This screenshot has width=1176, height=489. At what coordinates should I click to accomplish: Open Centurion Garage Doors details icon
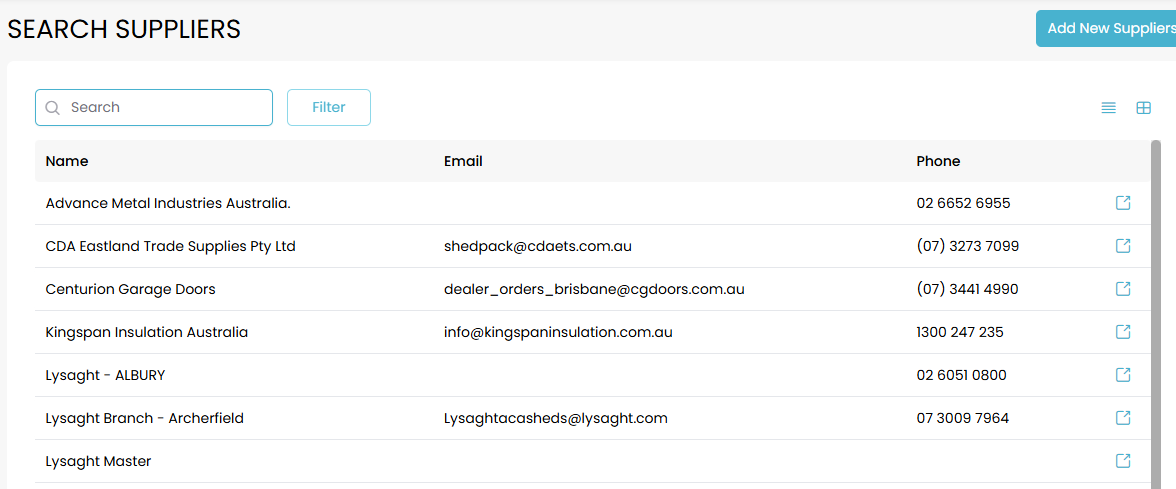tap(1123, 289)
